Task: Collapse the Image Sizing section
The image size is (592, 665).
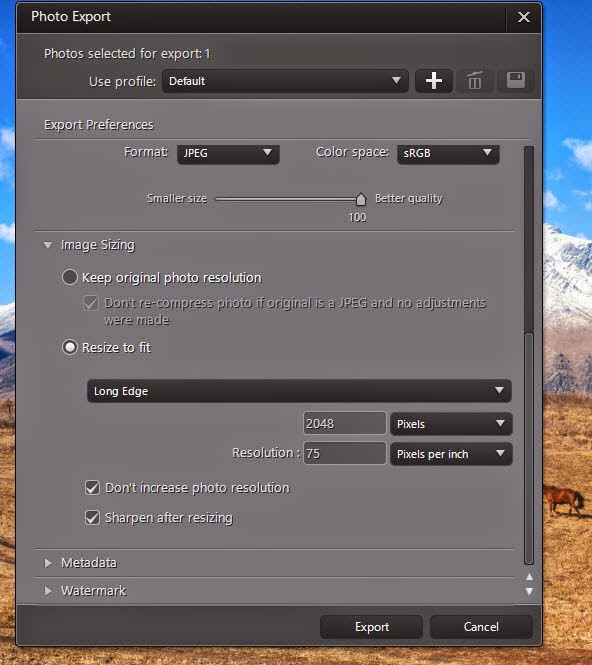Action: pyautogui.click(x=48, y=245)
